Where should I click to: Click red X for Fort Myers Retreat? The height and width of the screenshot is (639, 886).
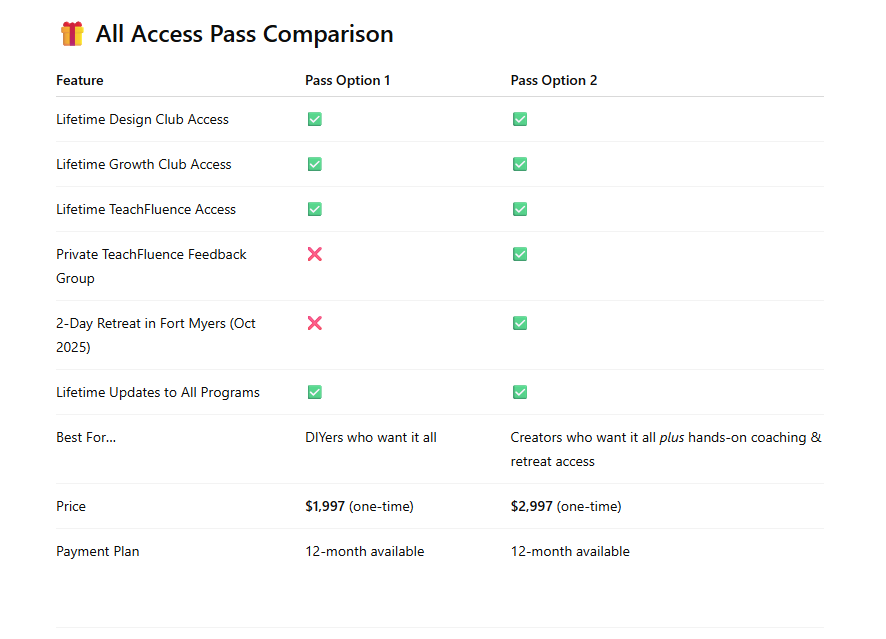[x=315, y=323]
